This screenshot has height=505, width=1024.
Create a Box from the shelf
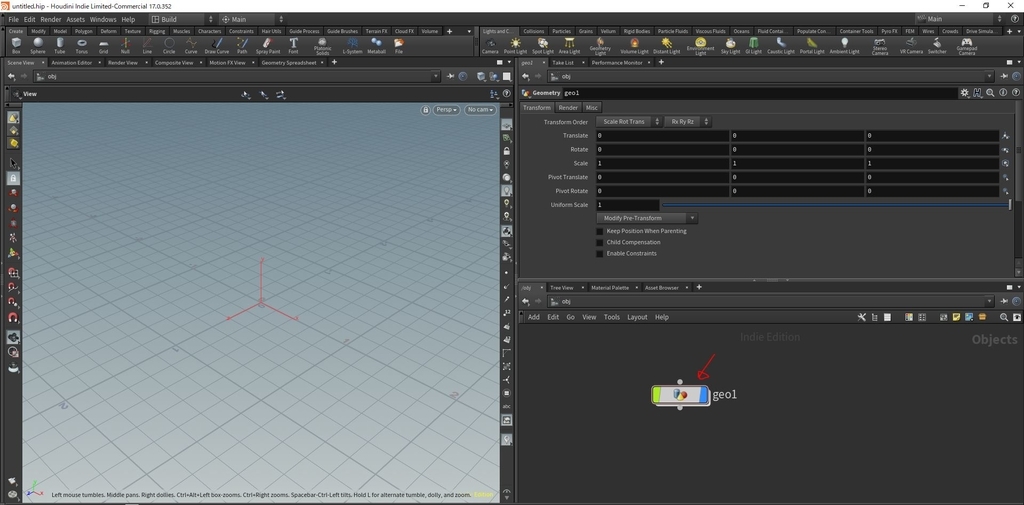click(16, 45)
